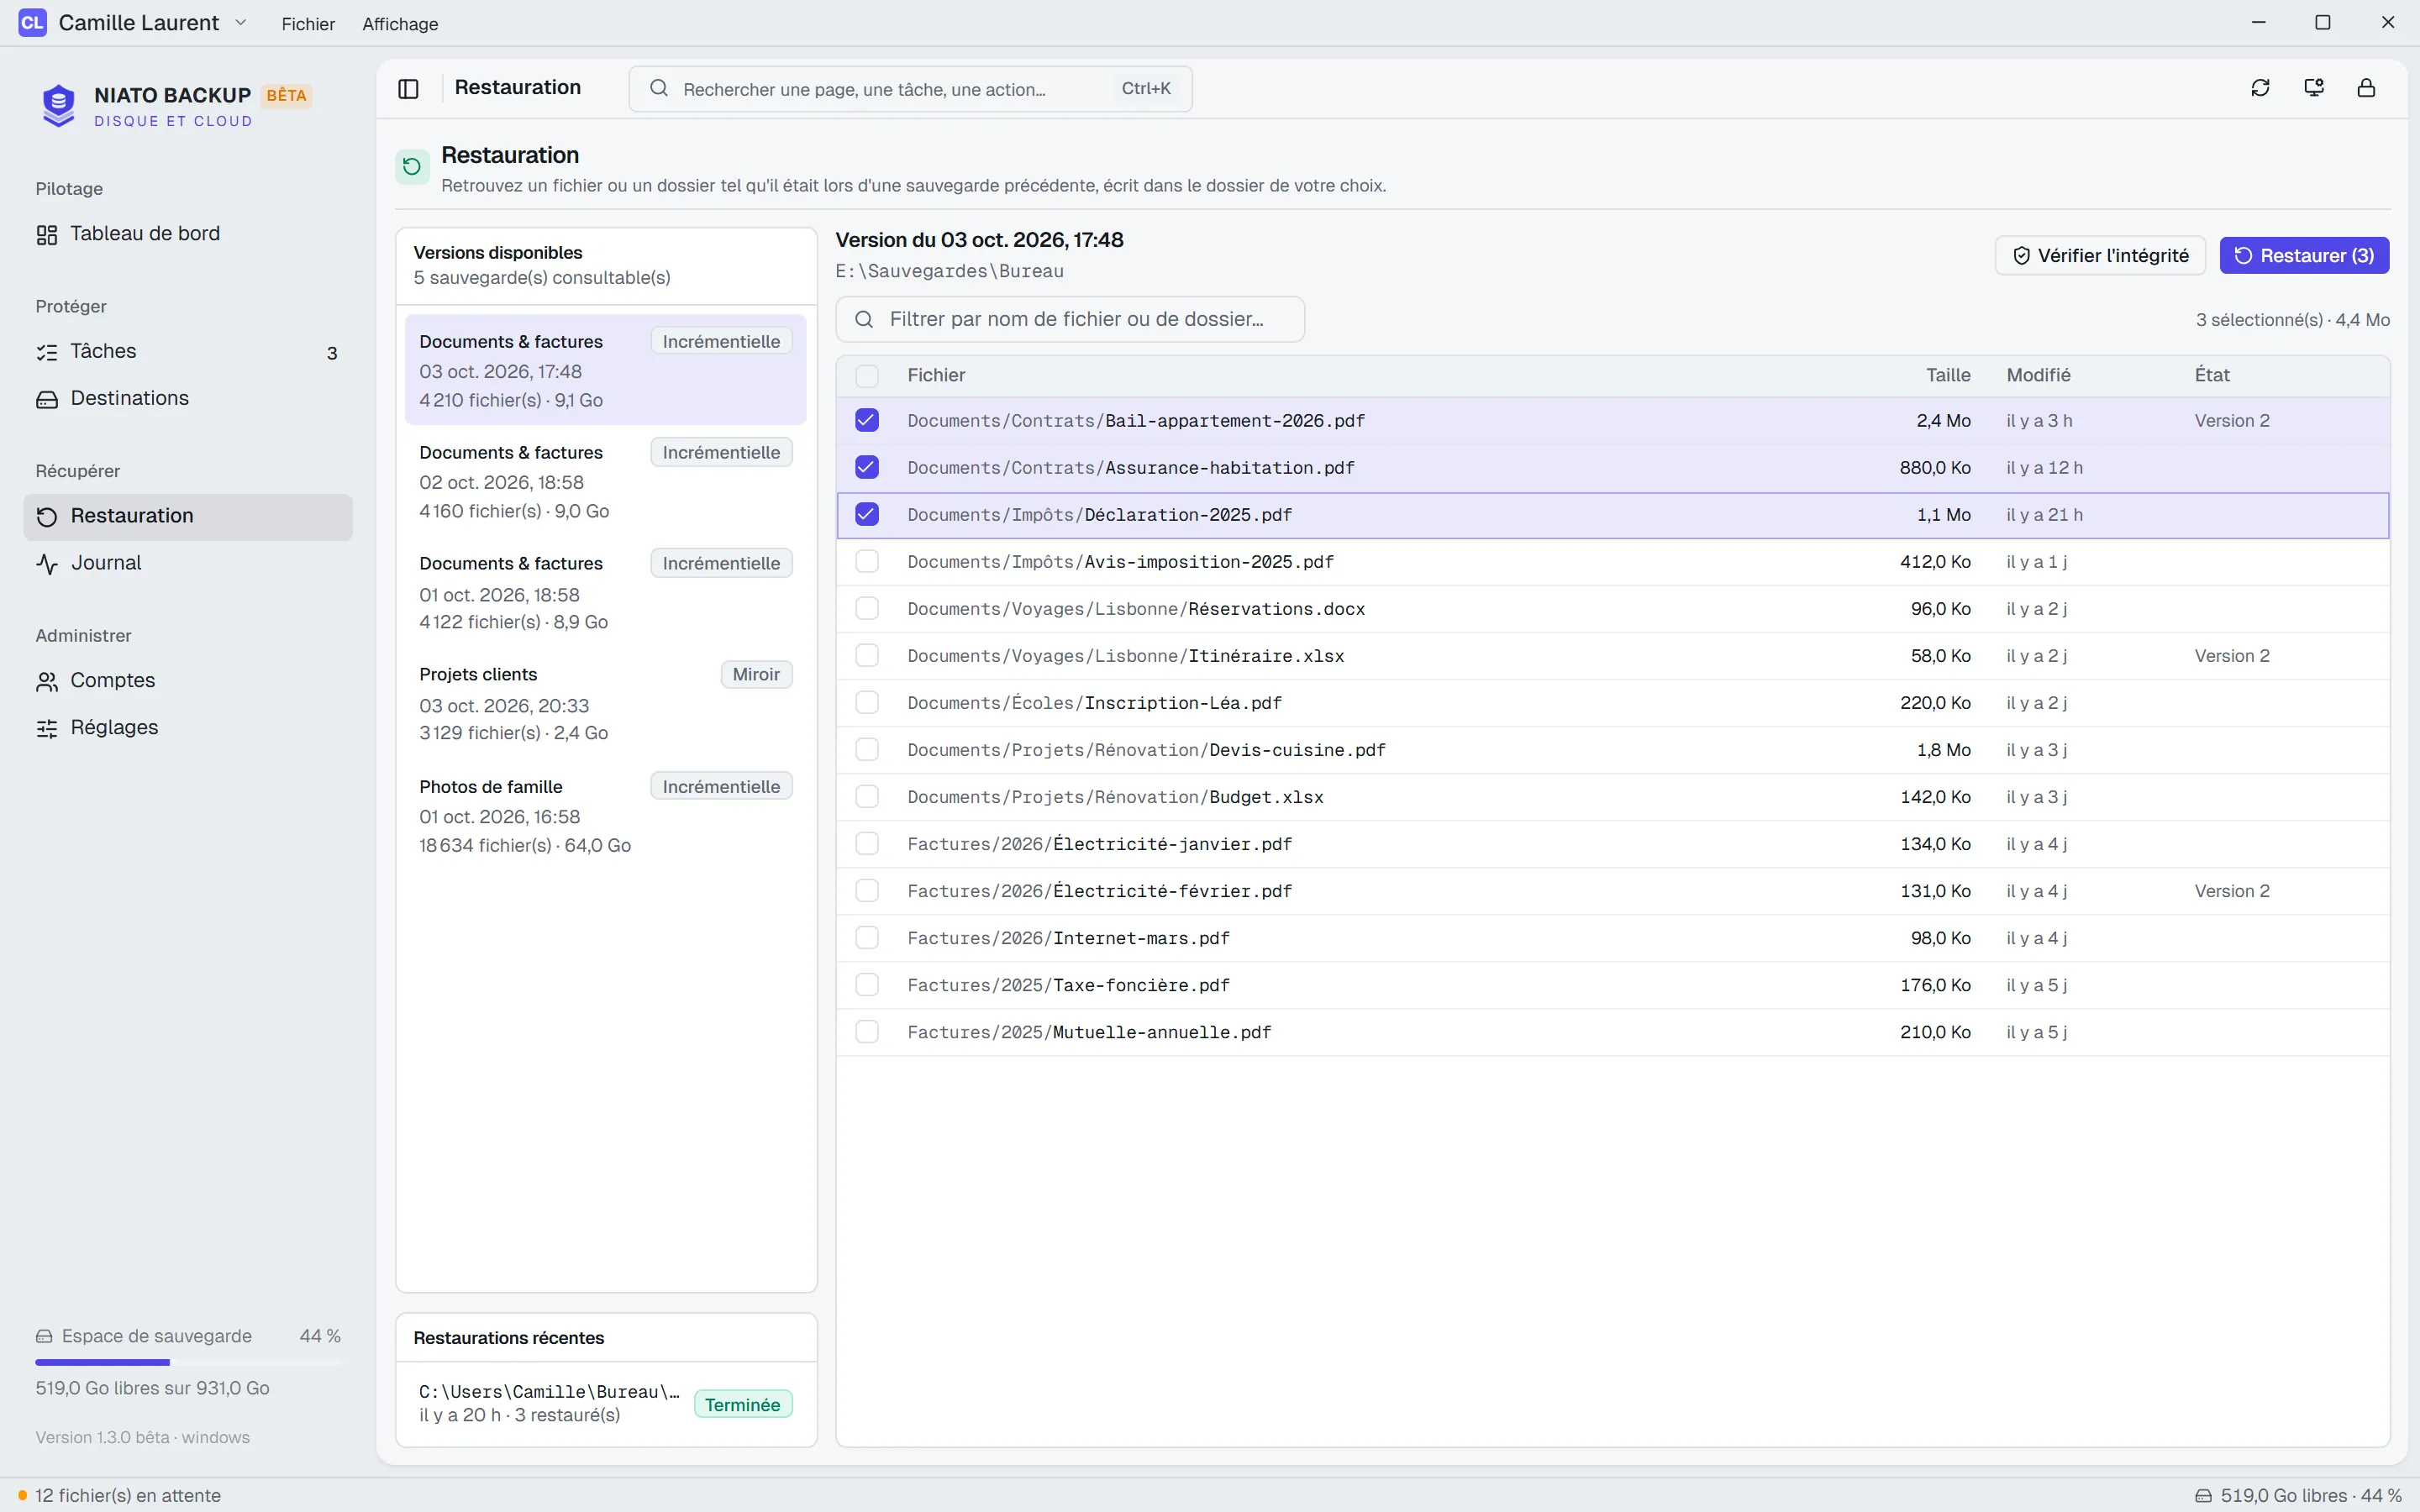The height and width of the screenshot is (1512, 2420).
Task: Uncheck Déclaration-2025.pdf checkbox
Action: point(867,514)
